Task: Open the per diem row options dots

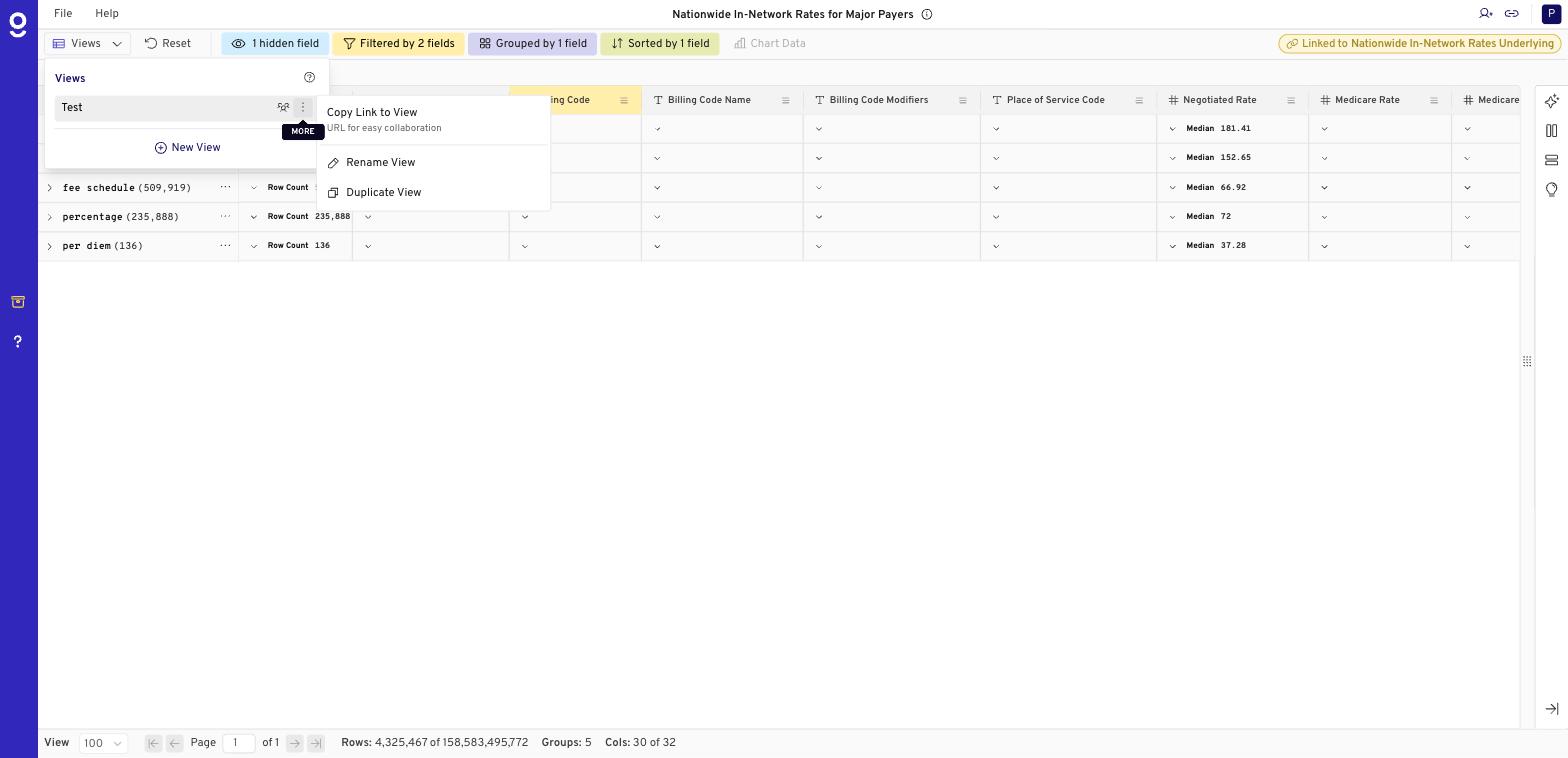Action: [x=225, y=246]
